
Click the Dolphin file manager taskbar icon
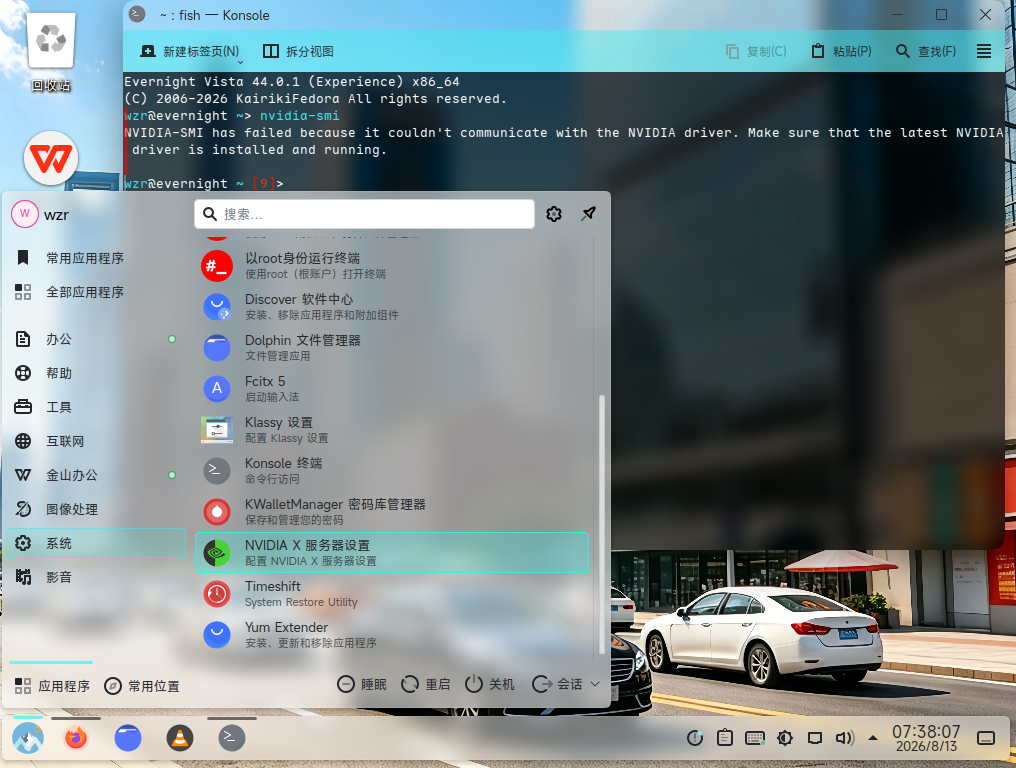click(x=128, y=738)
